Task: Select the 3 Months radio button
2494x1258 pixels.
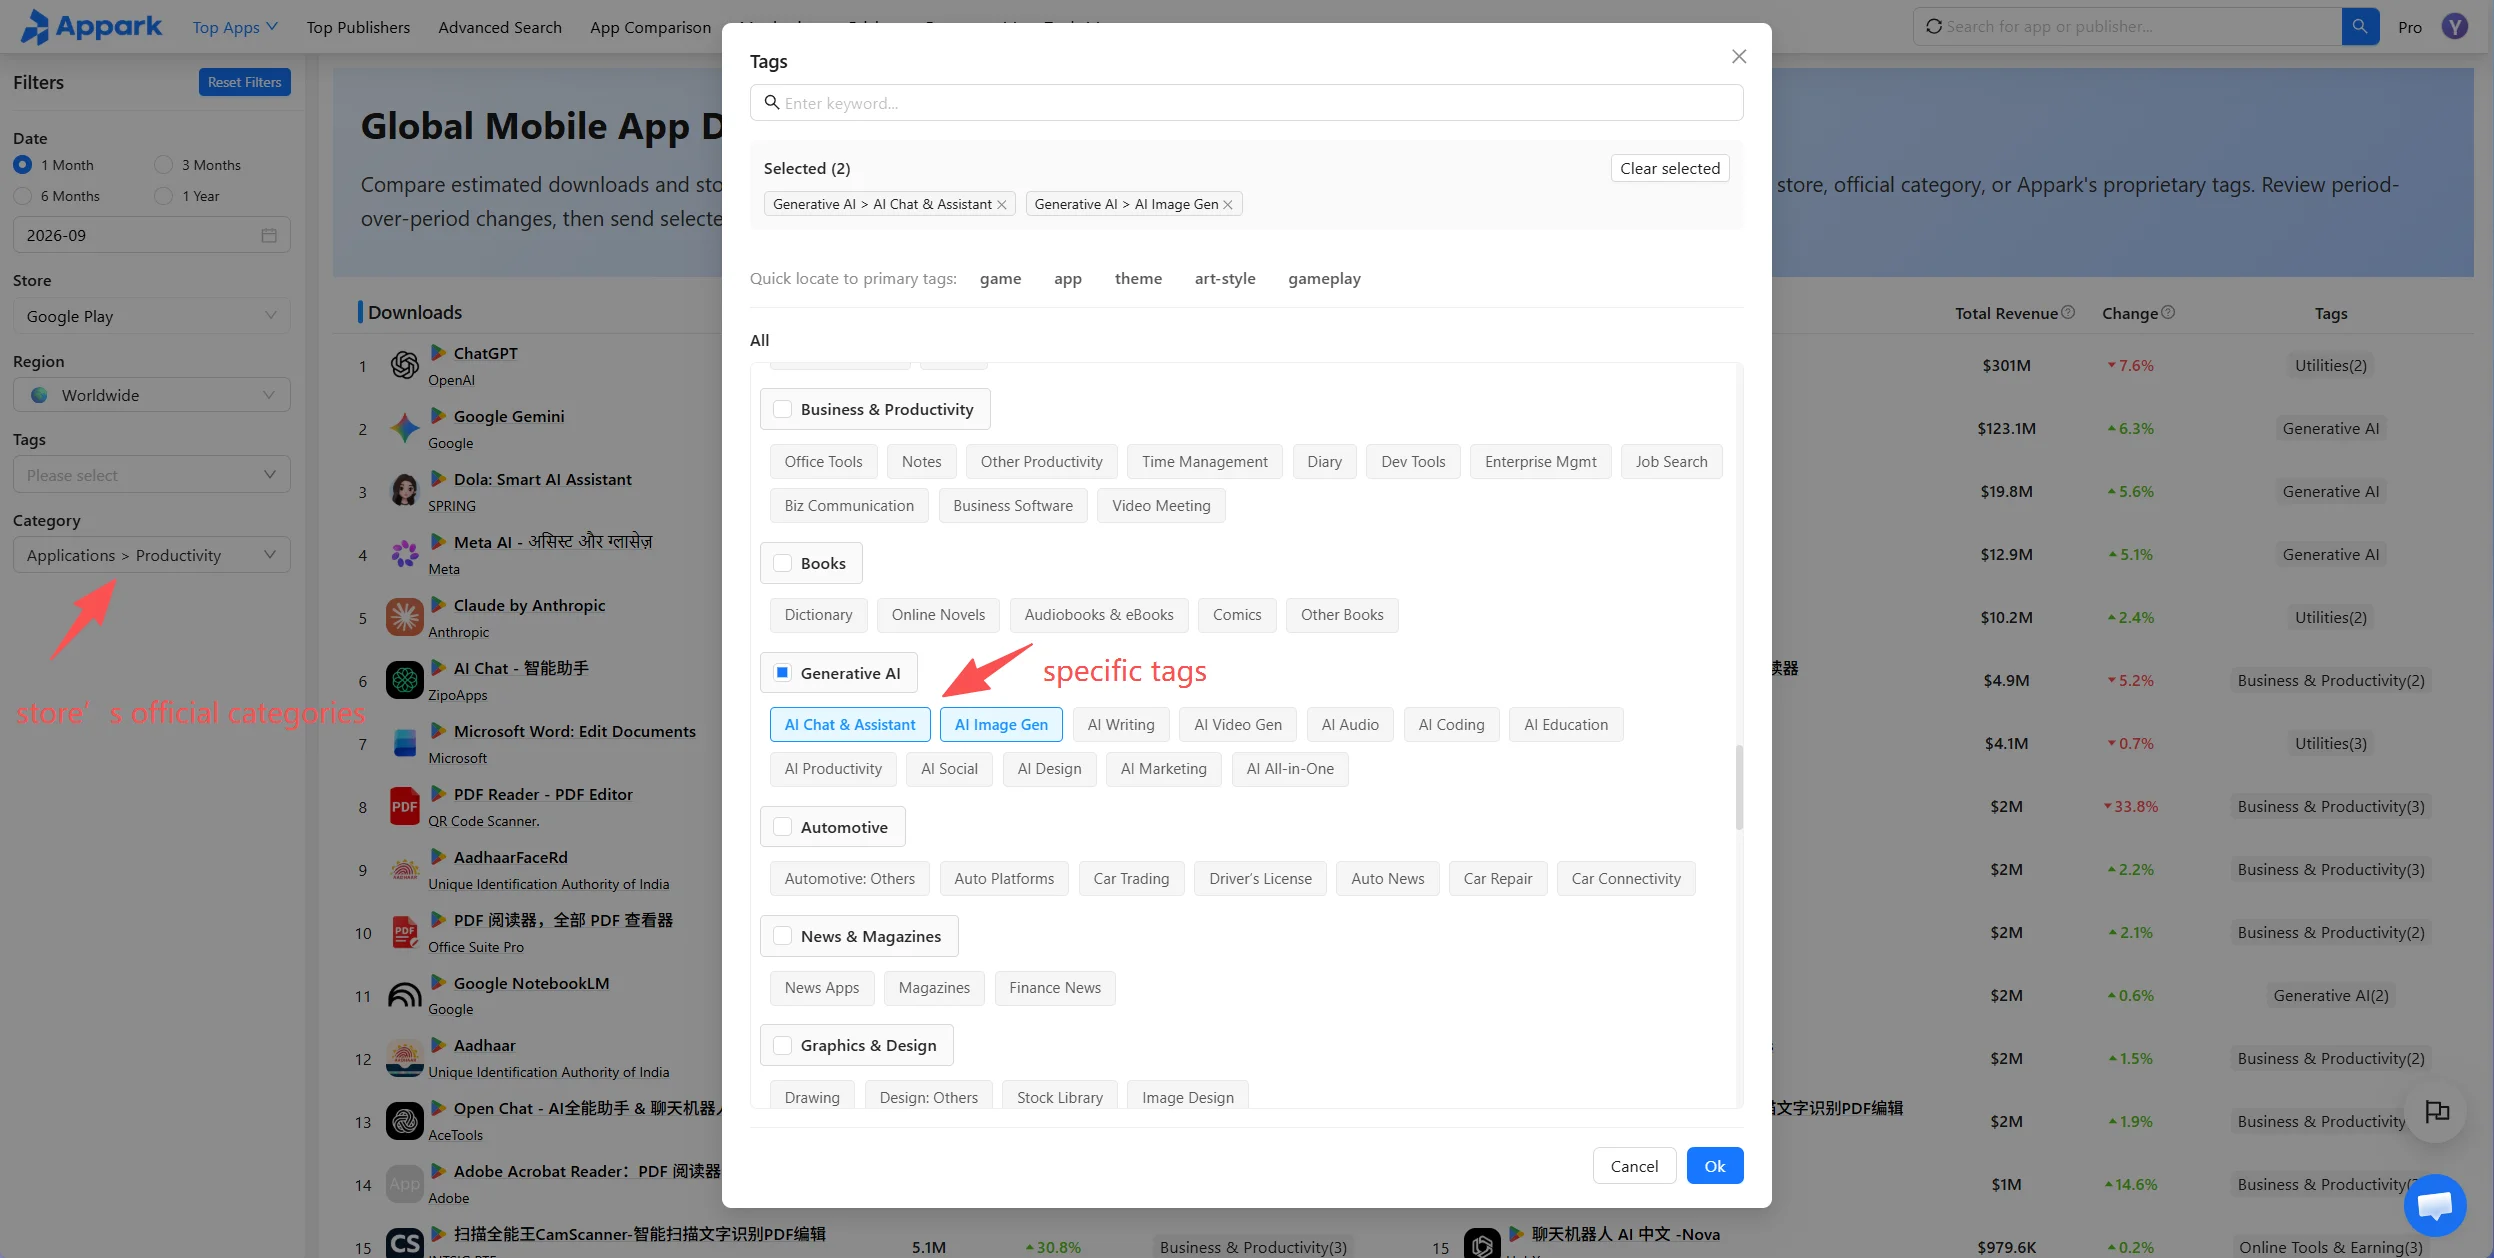Action: 164,165
